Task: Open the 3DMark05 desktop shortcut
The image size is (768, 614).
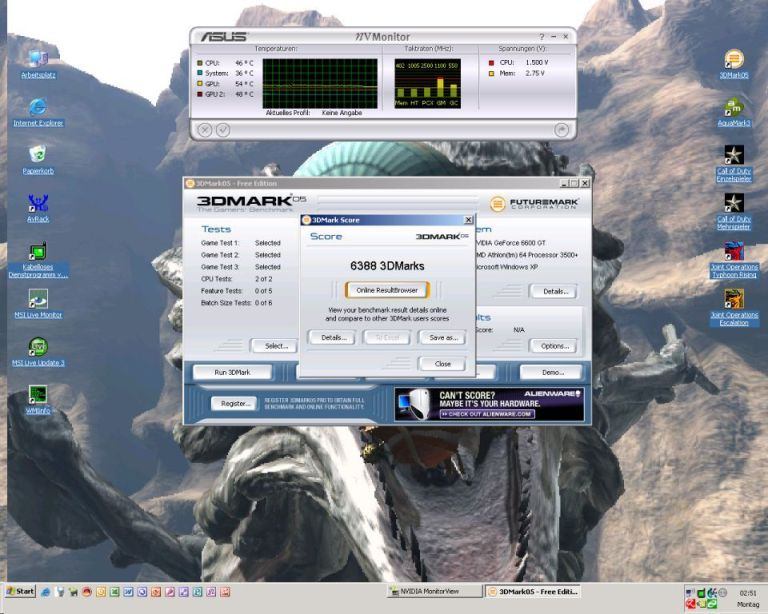Action: click(734, 64)
